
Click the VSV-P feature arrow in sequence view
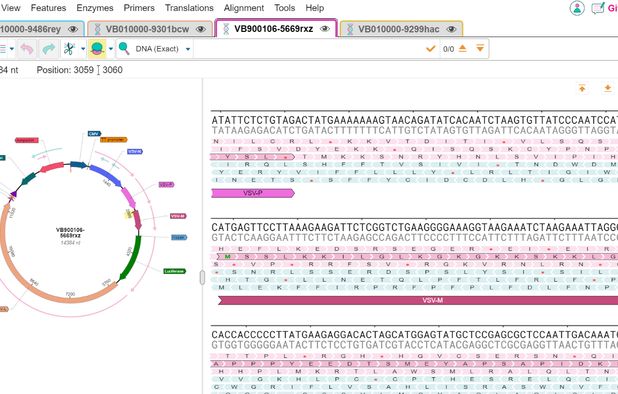coord(253,193)
